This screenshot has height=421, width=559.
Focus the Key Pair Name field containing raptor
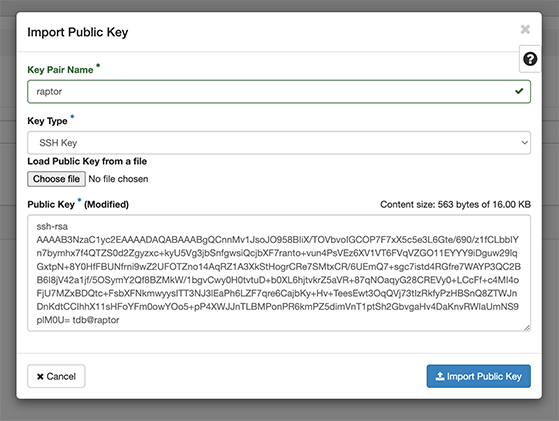coord(279,92)
